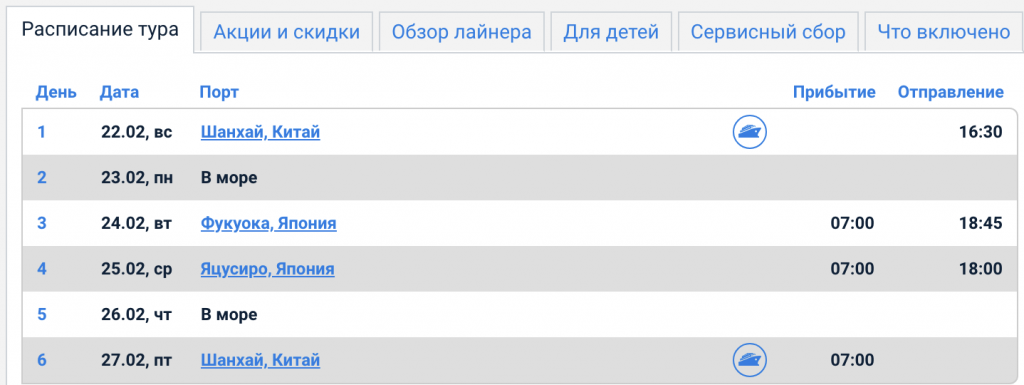Click ship icon in day 1 Shanghai row
Viewport: 1024px width, 385px height.
pyautogui.click(x=749, y=132)
